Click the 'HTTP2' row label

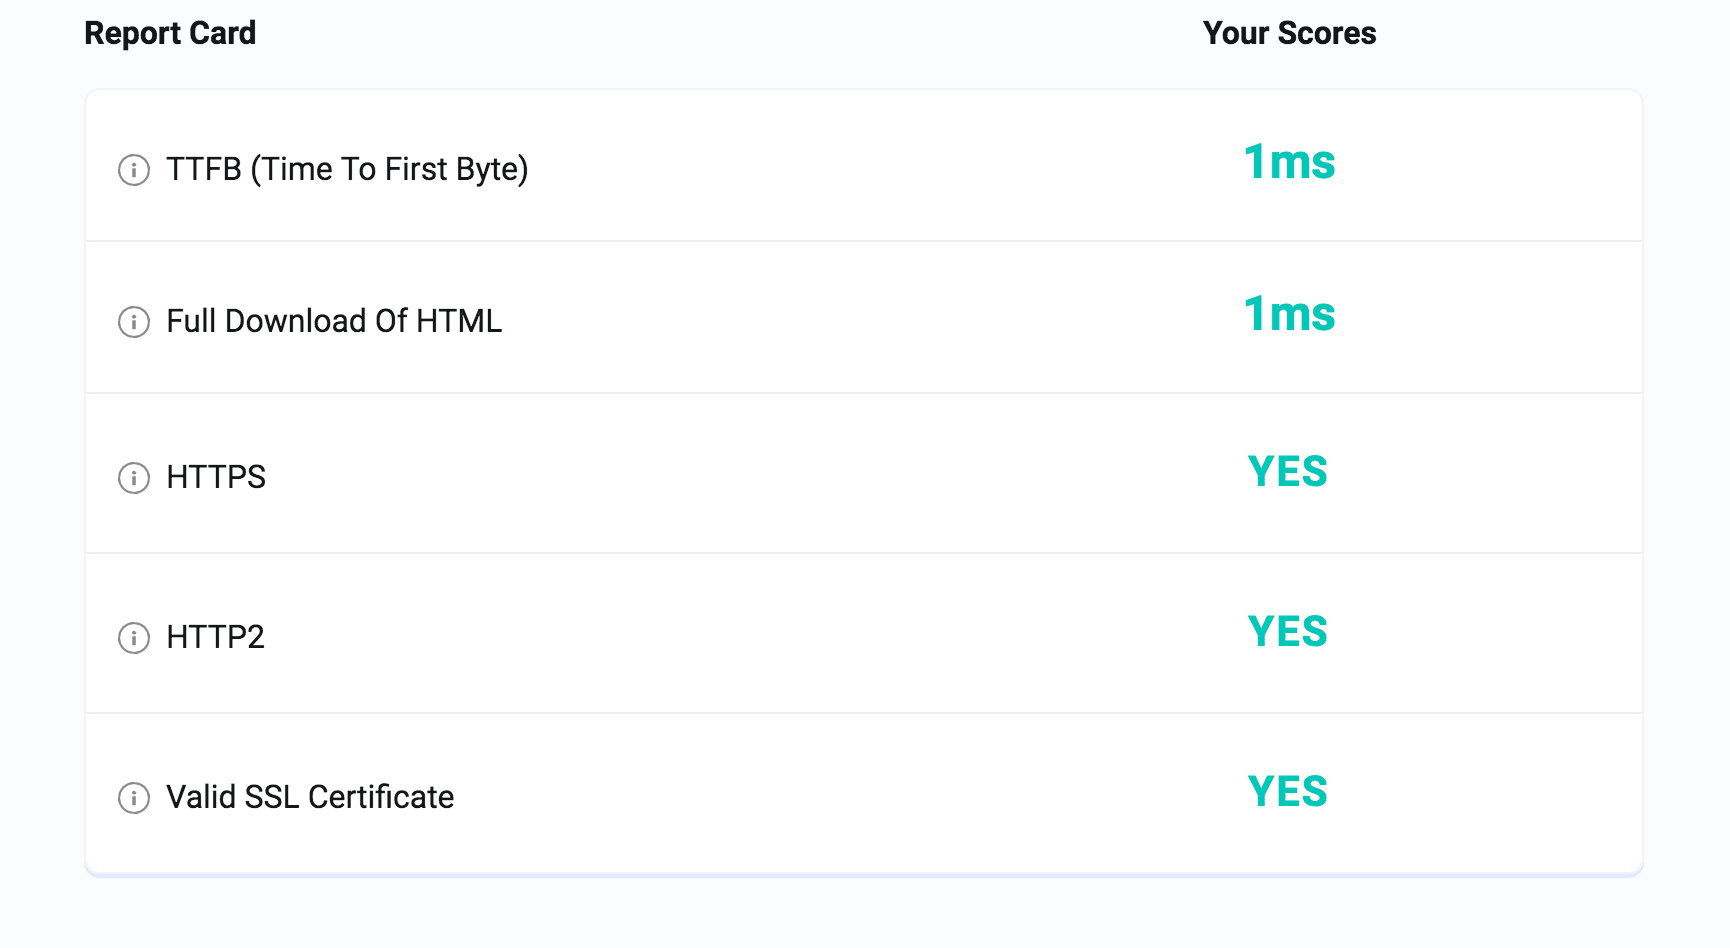215,638
